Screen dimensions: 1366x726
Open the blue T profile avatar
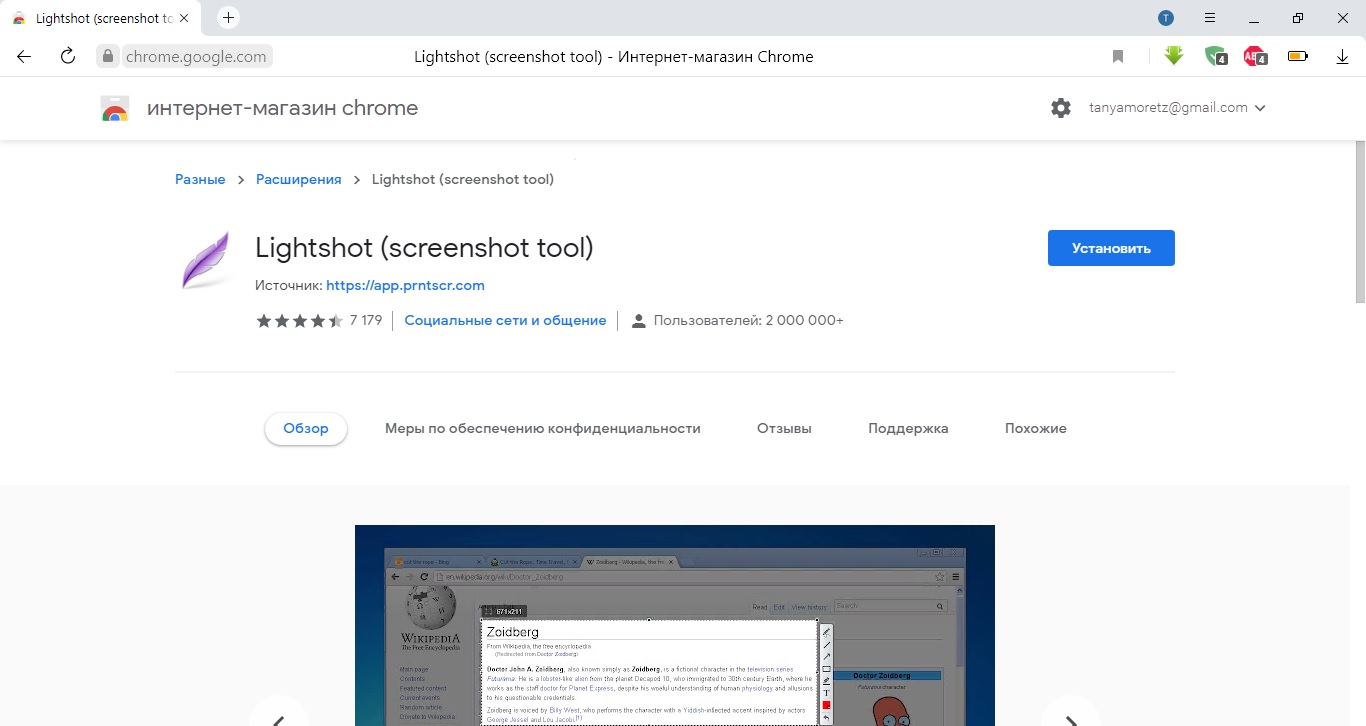point(1166,18)
